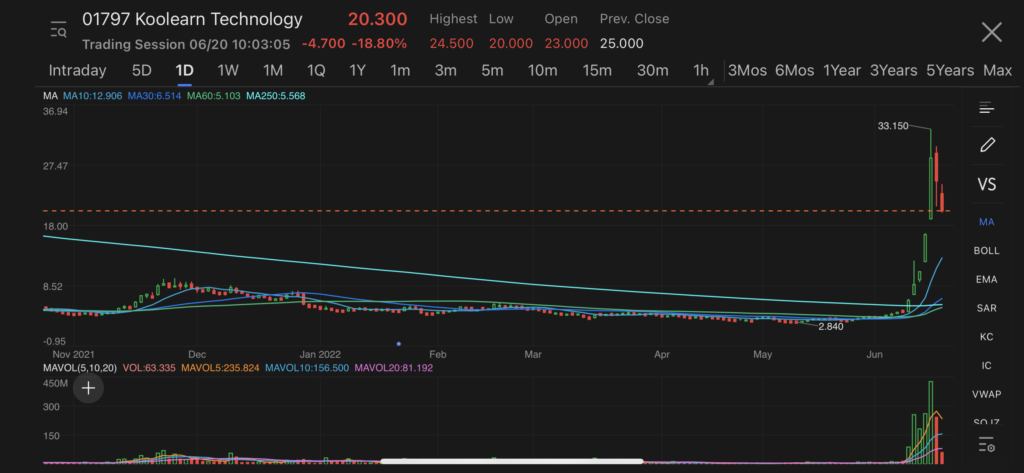Click the Trading Session timestamp text
The image size is (1024, 473).
click(x=186, y=44)
